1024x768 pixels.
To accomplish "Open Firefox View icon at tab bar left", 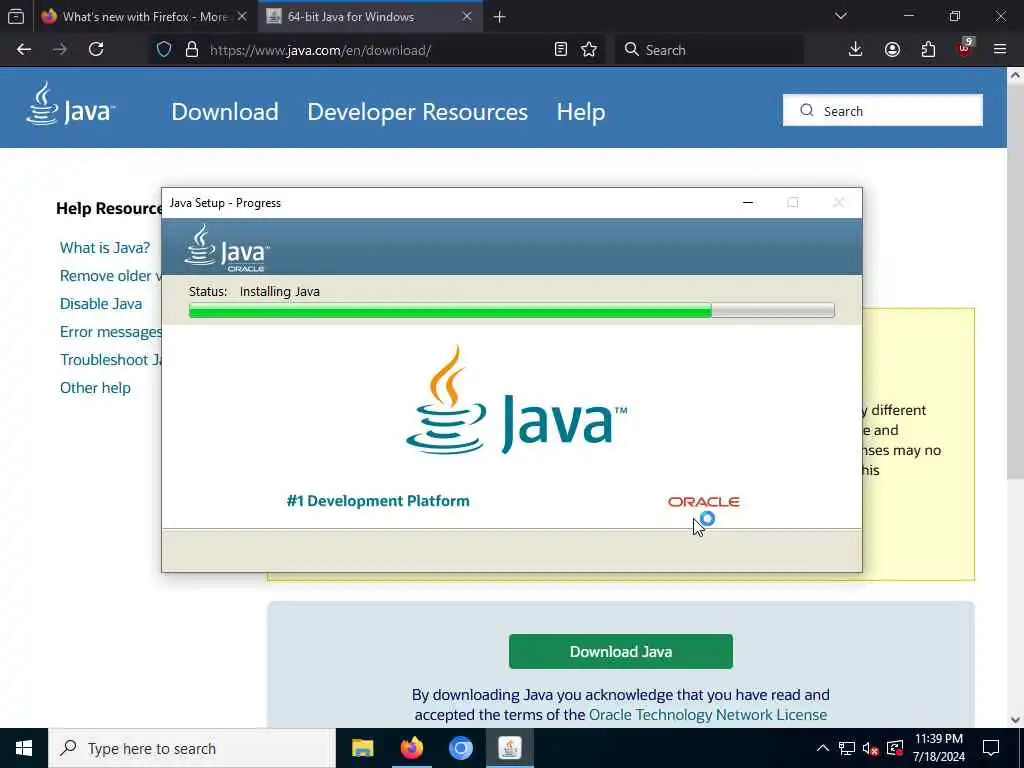I will click(x=16, y=16).
